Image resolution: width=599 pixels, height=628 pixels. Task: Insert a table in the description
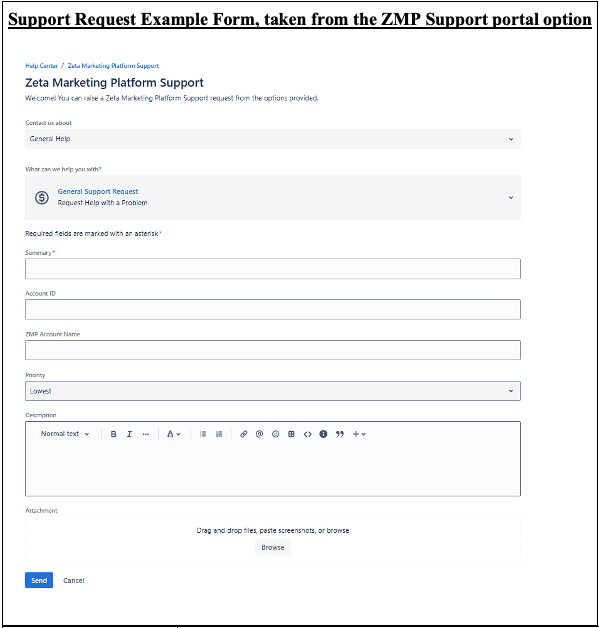[x=291, y=434]
